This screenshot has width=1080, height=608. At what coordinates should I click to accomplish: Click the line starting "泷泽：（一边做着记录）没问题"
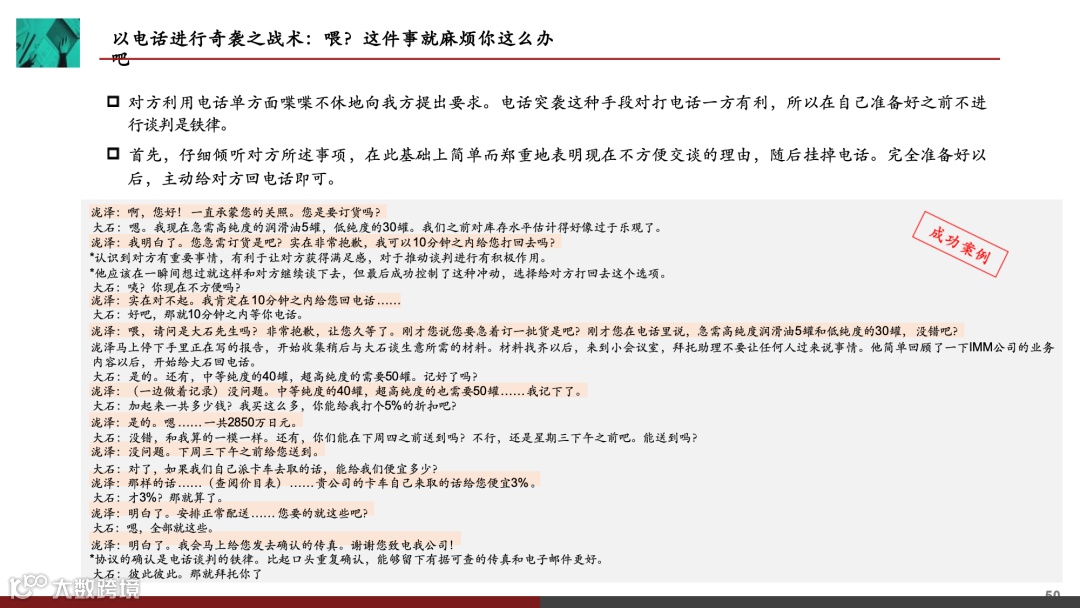coord(337,391)
